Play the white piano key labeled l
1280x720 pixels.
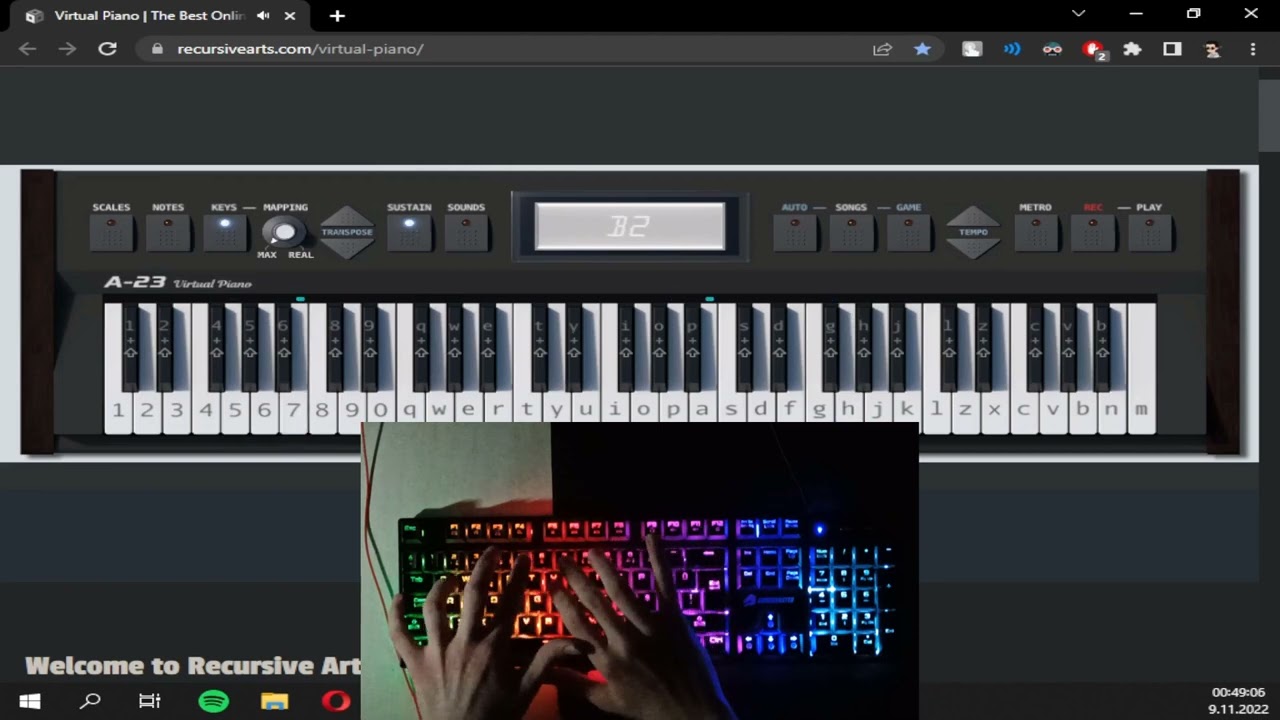click(x=935, y=410)
